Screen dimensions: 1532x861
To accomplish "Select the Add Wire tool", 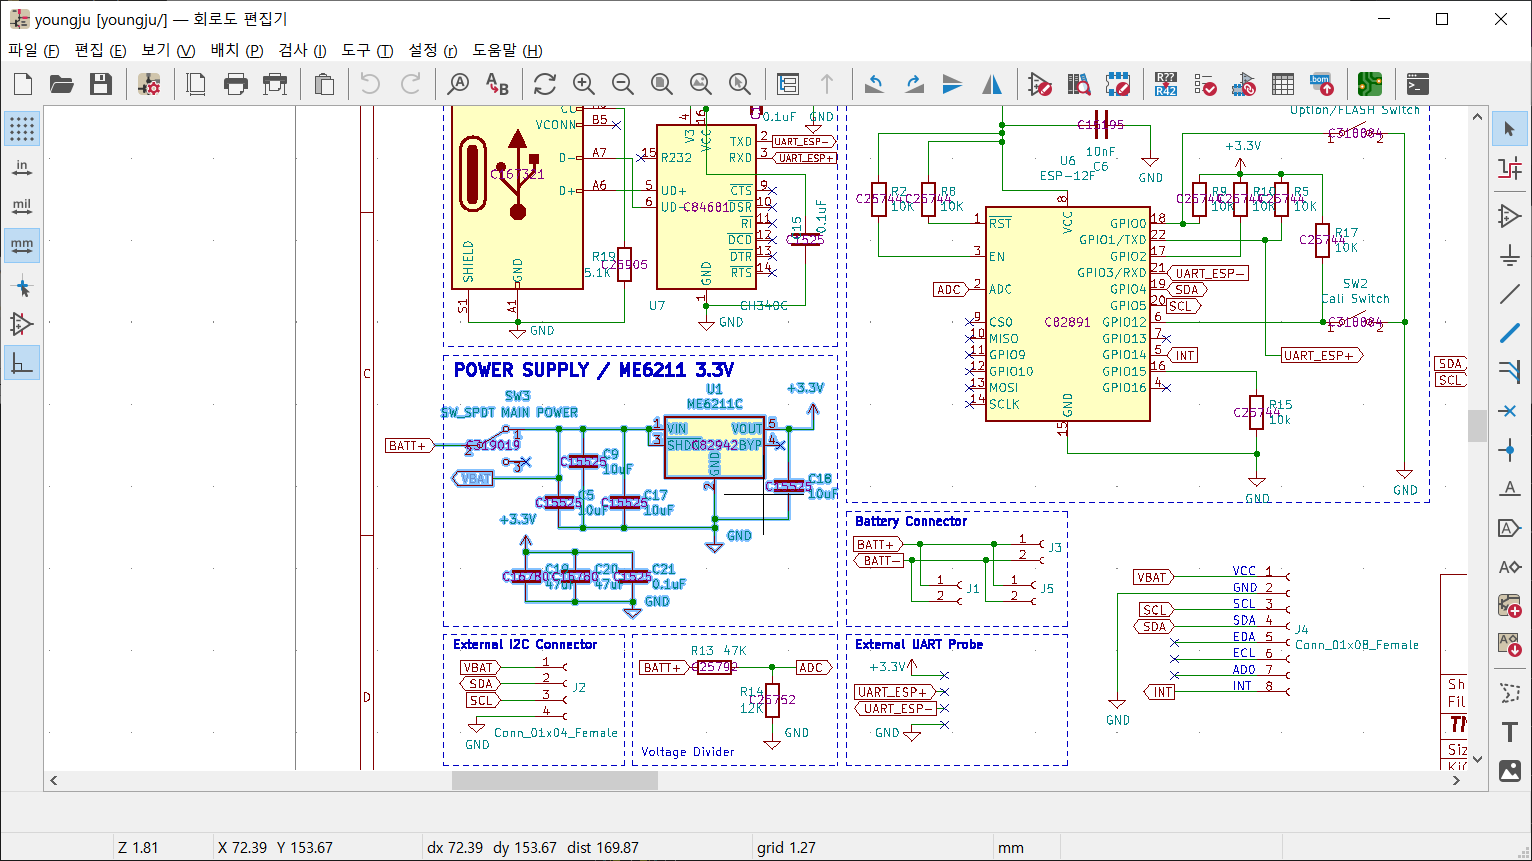I will coord(1510,294).
